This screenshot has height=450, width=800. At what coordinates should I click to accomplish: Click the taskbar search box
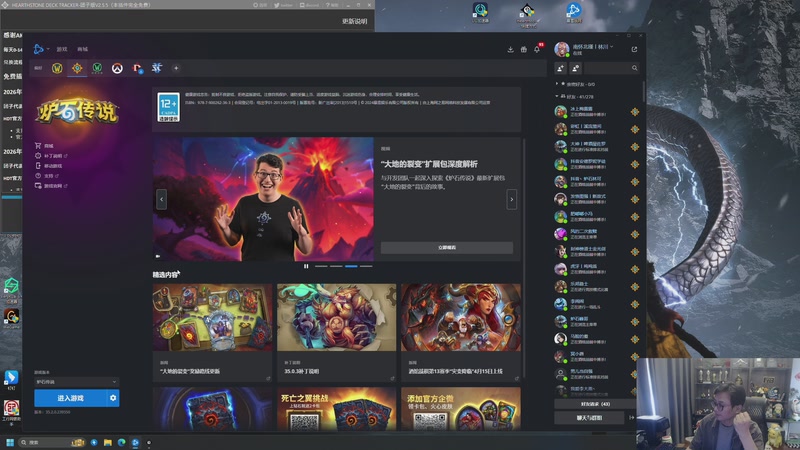coord(51,442)
